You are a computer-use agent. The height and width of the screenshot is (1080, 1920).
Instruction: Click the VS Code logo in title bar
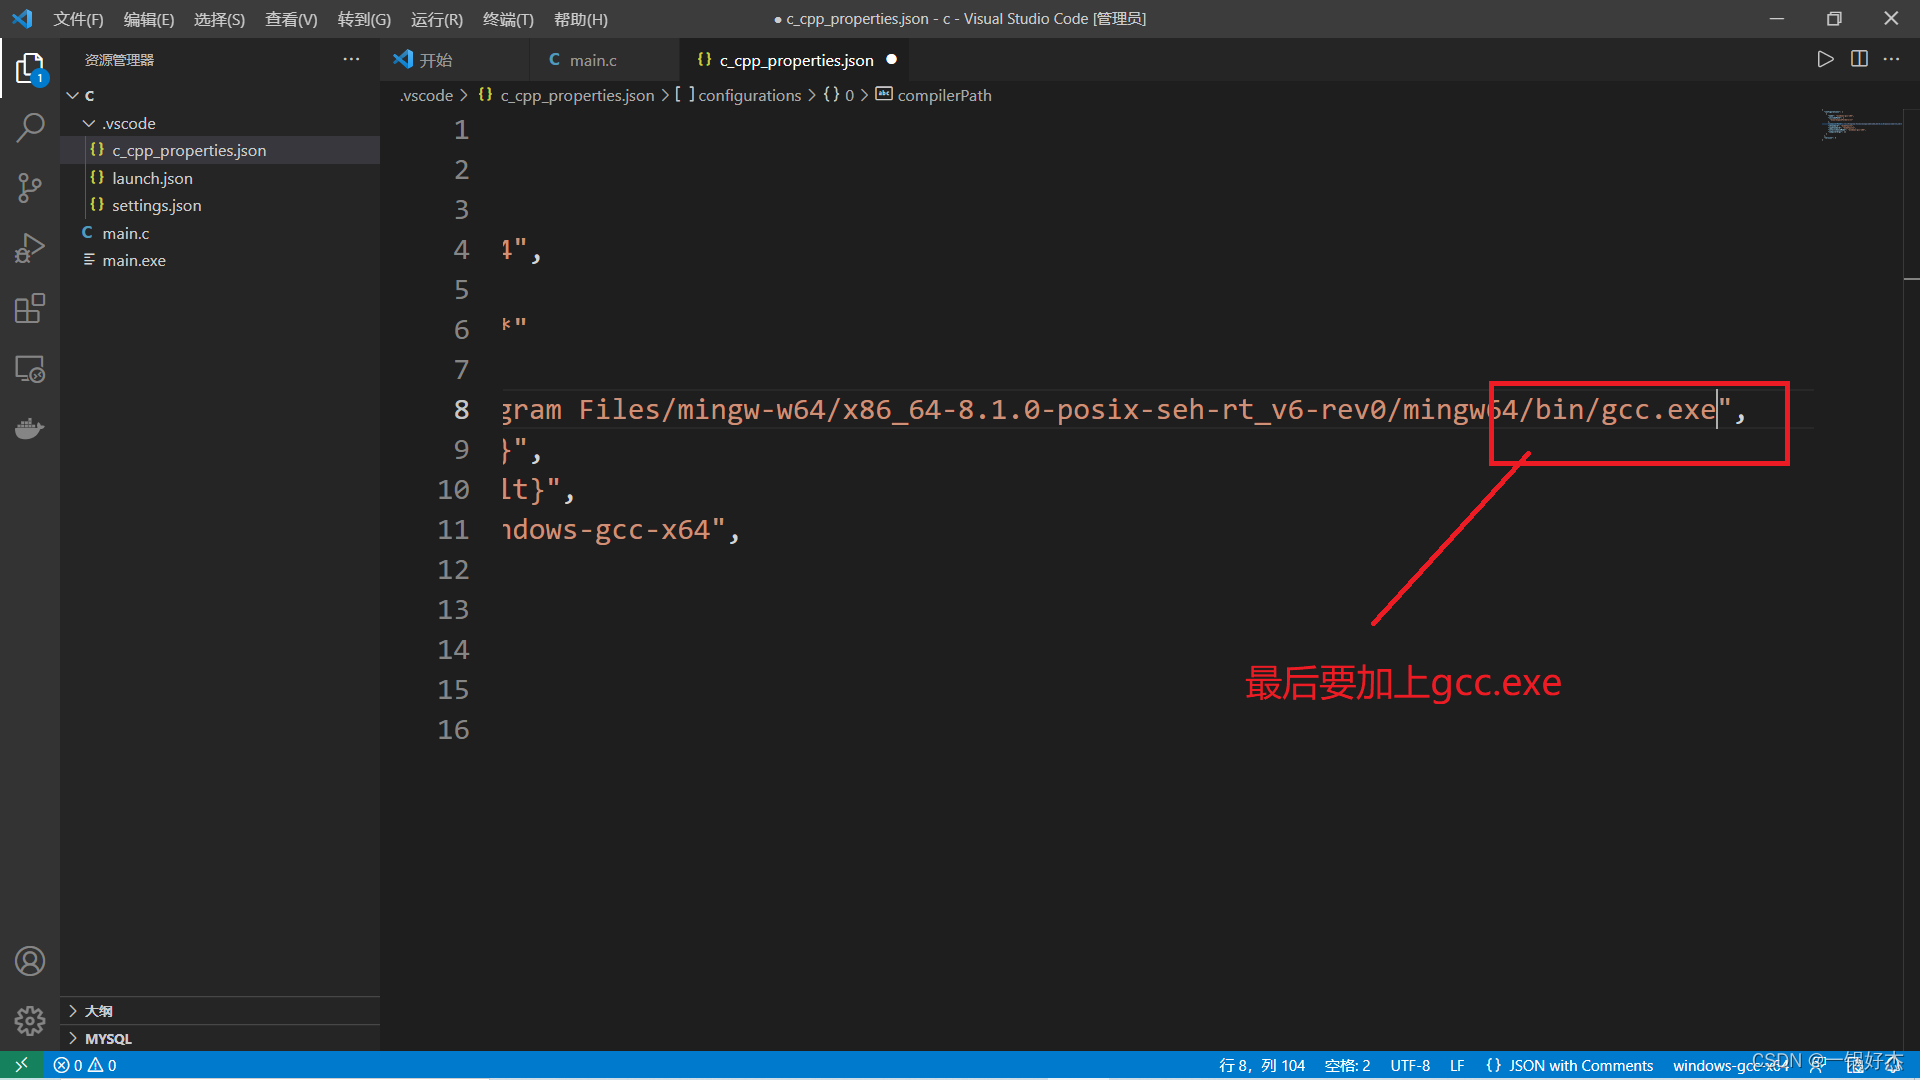[x=22, y=19]
